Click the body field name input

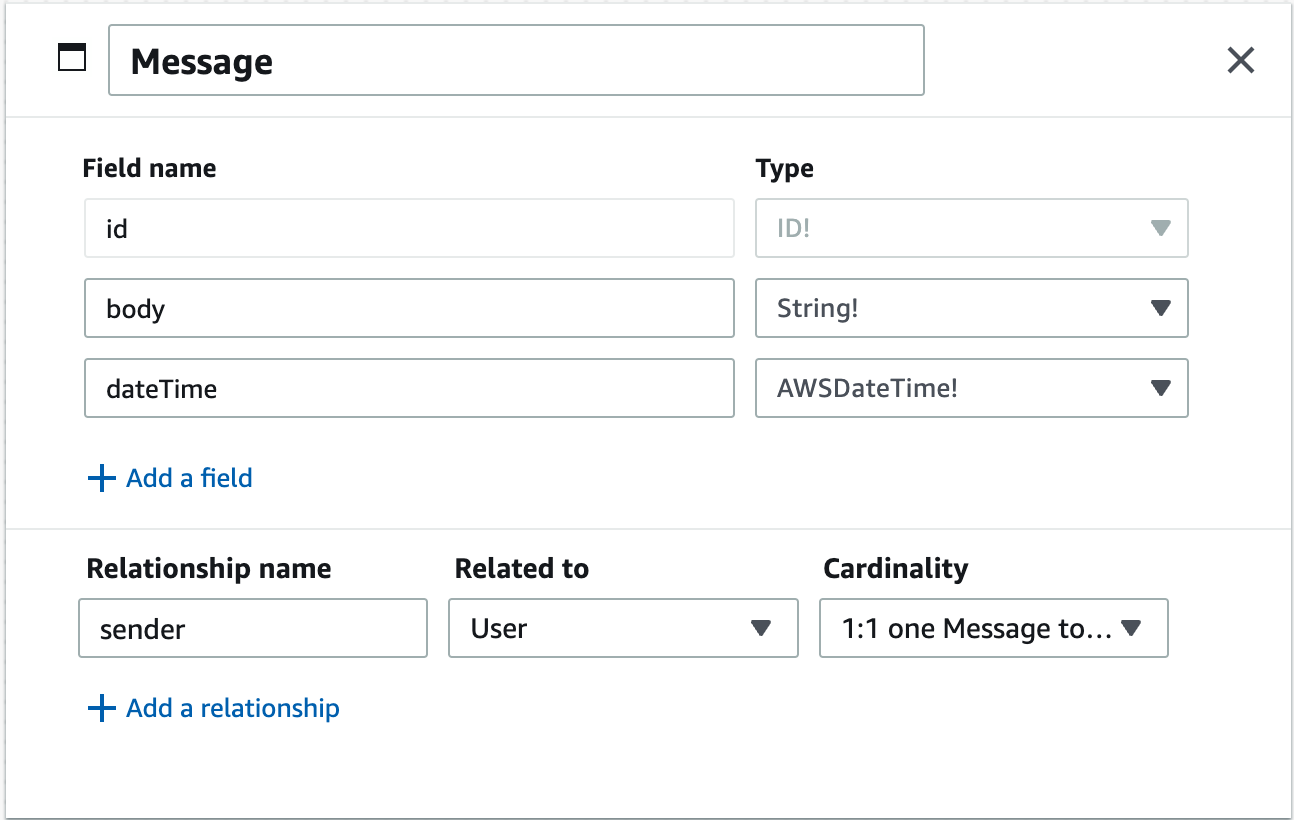(x=410, y=308)
